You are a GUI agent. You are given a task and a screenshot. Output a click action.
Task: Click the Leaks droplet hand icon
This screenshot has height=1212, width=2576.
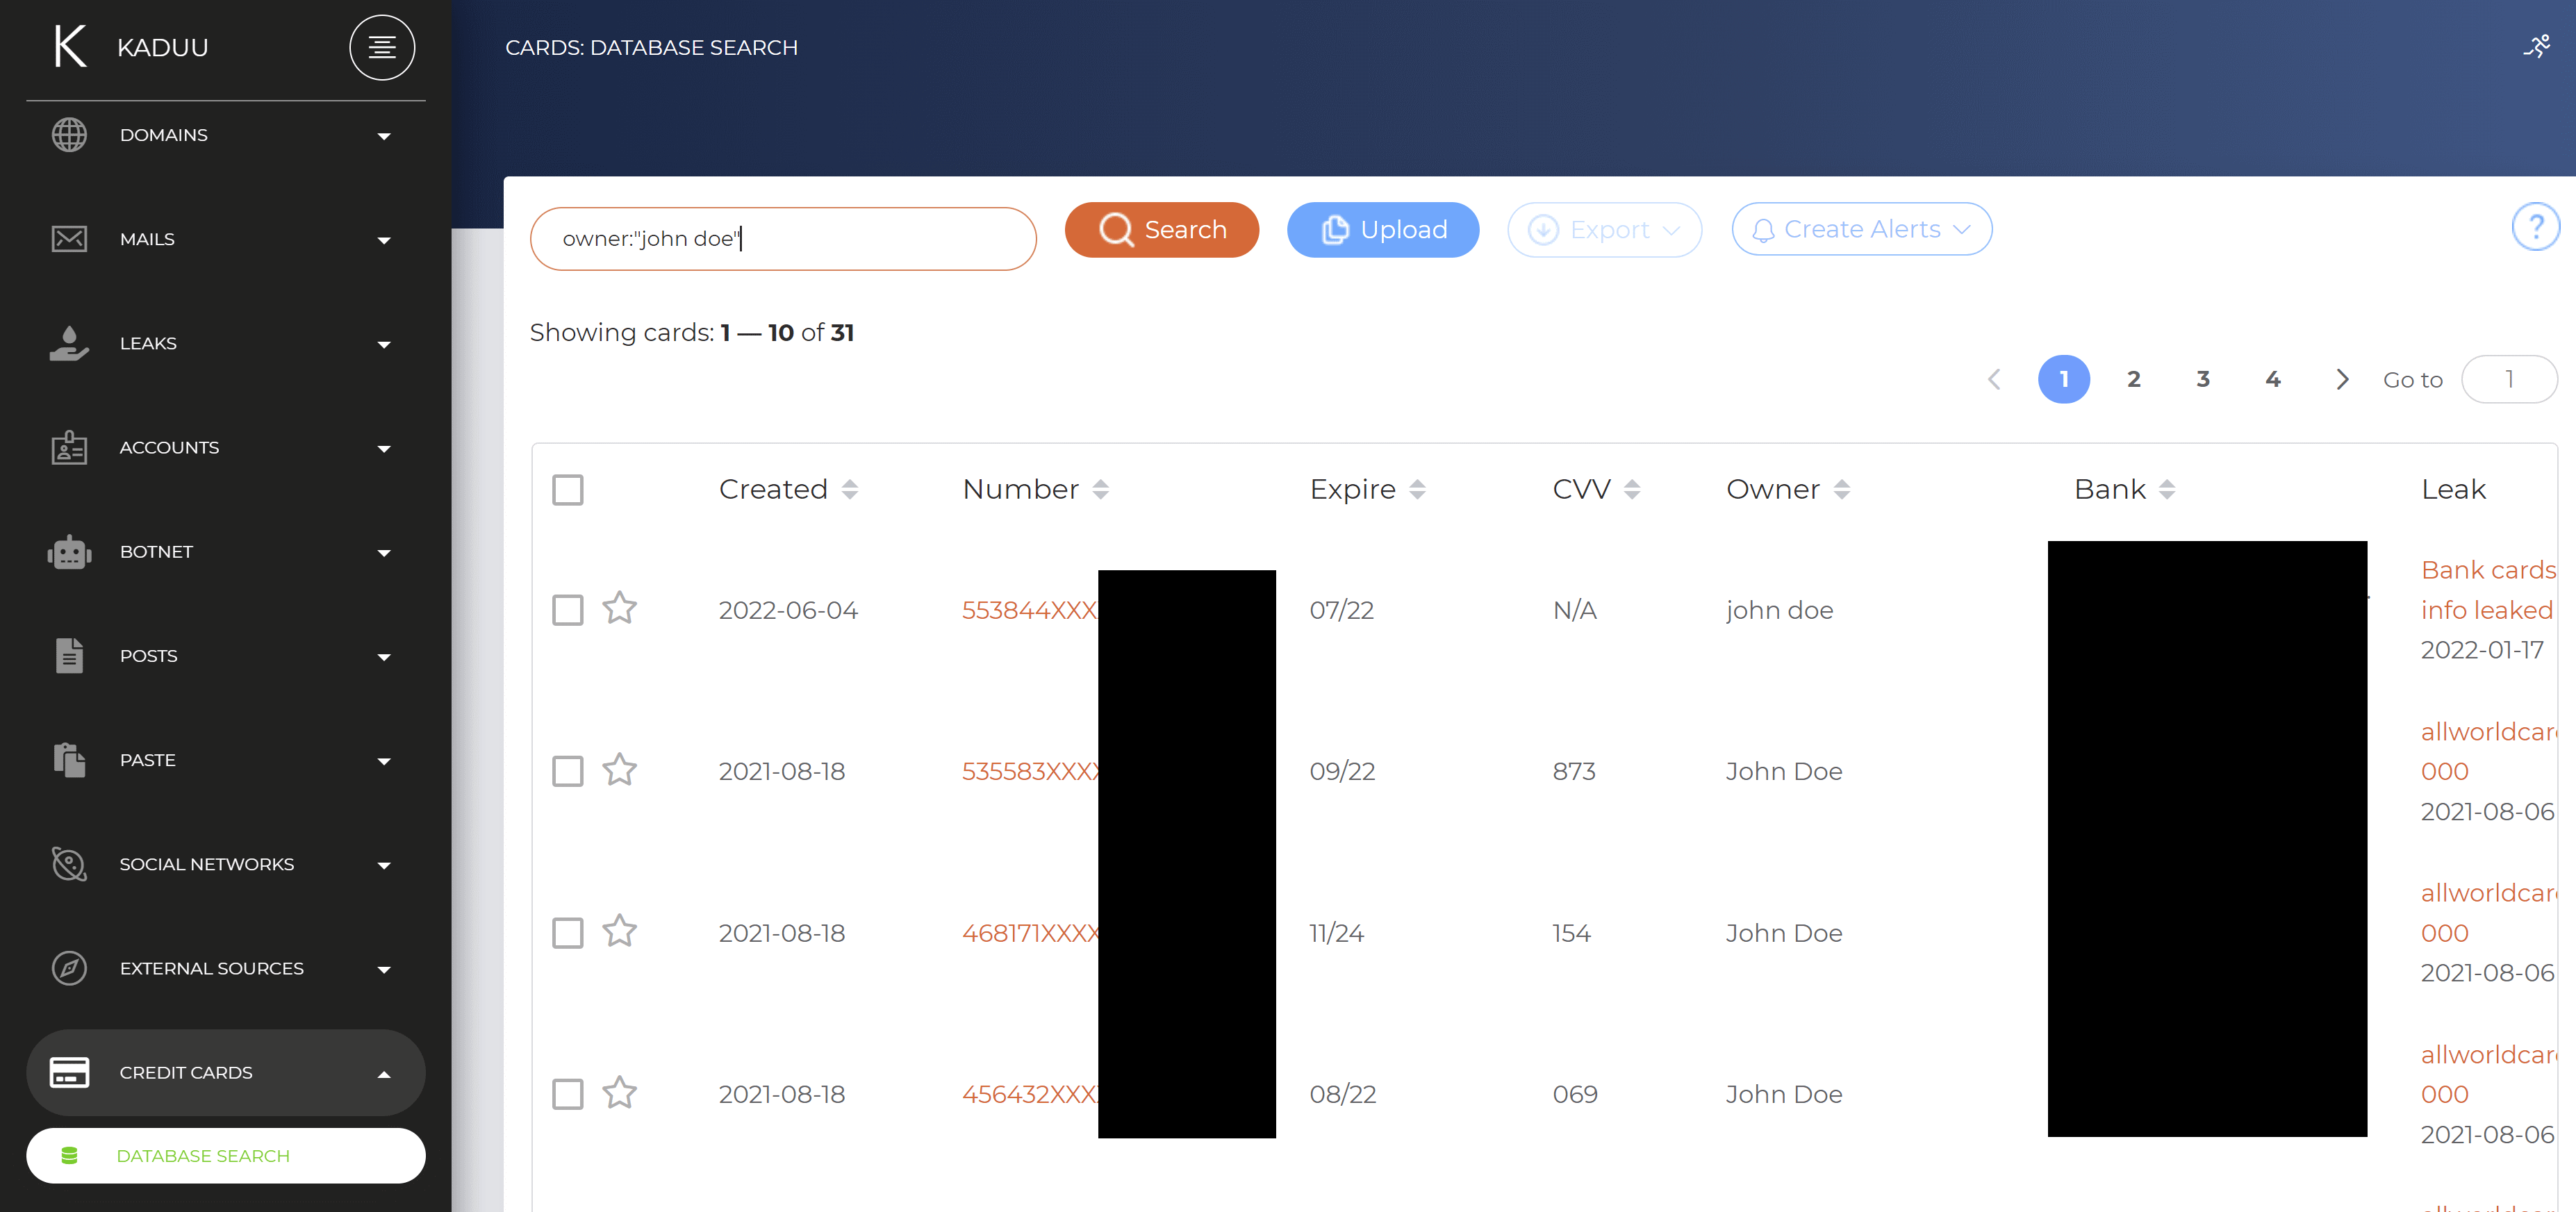pyautogui.click(x=69, y=343)
